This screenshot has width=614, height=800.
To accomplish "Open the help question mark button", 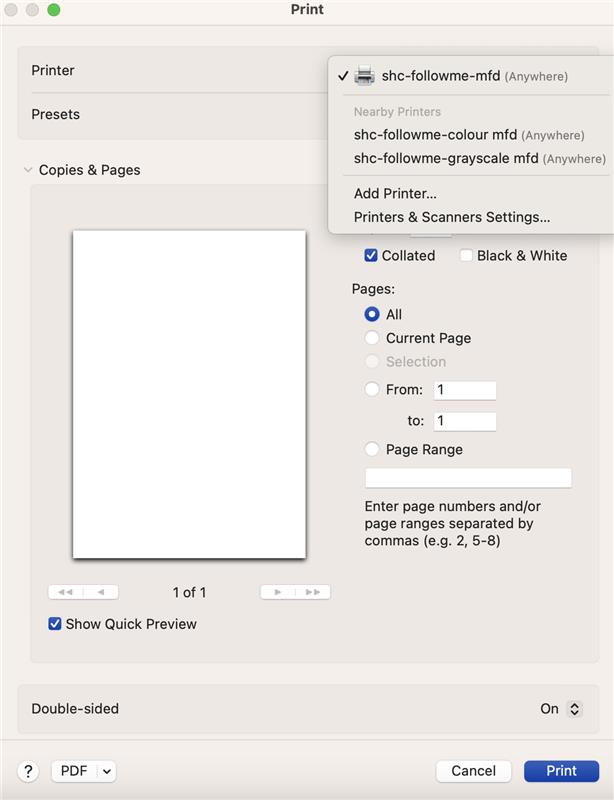I will pos(28,771).
